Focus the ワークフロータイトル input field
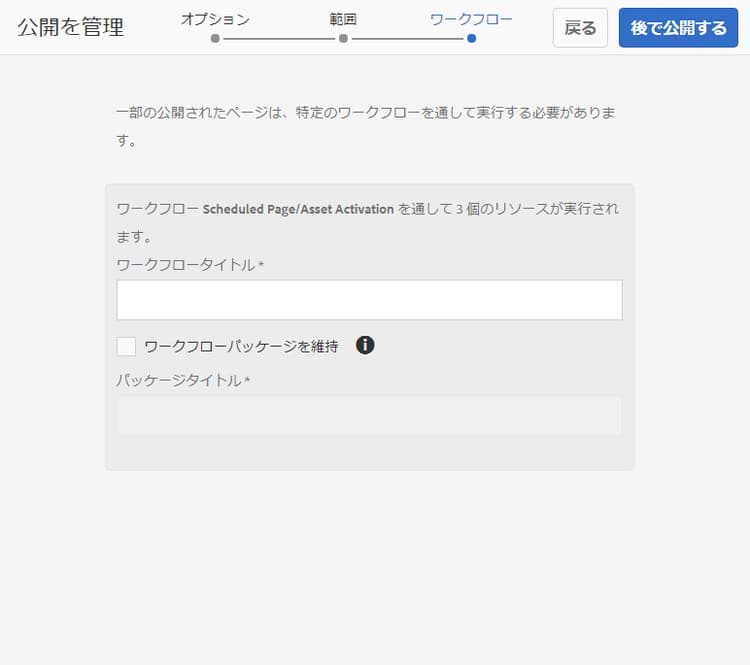The width and height of the screenshot is (750, 665). pyautogui.click(x=369, y=300)
